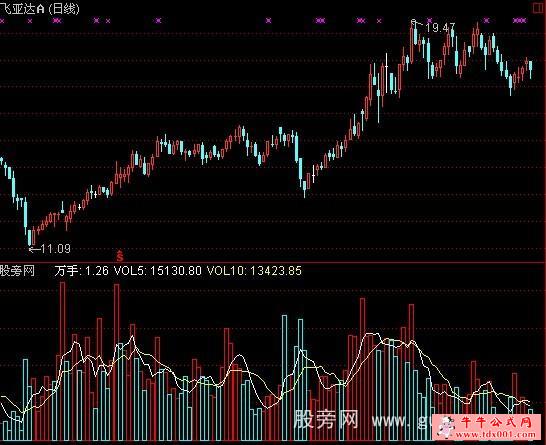Click the window layout icon at top-right corner
Viewport: 546px width, 445px height.
tap(539, 8)
